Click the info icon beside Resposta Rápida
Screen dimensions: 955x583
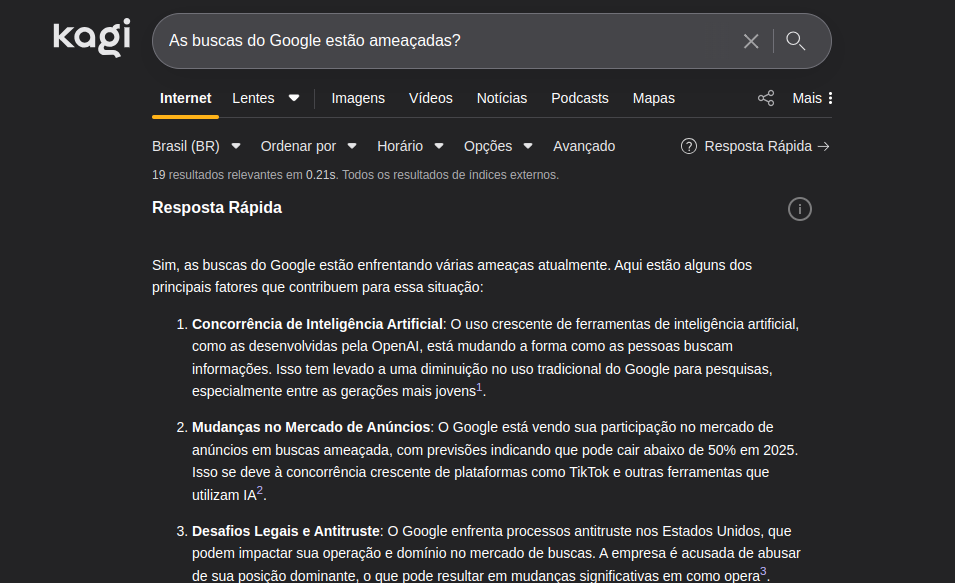click(800, 209)
